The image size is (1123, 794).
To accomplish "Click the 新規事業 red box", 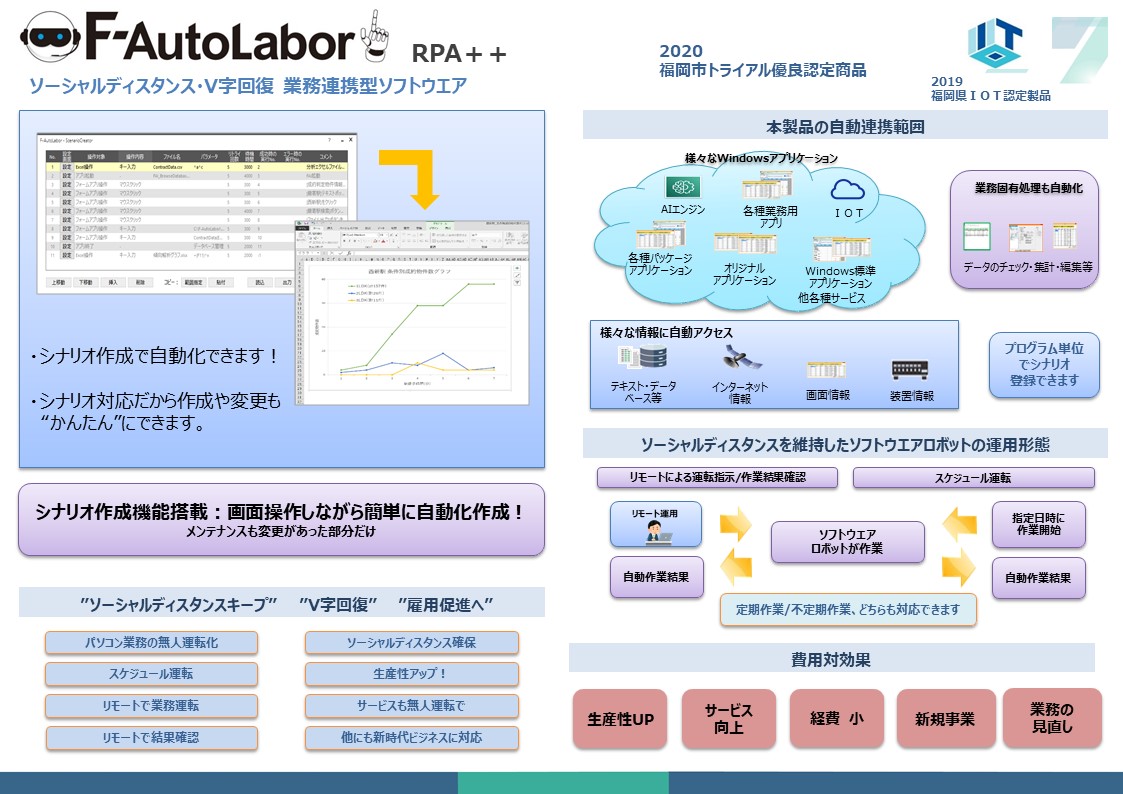I will click(945, 719).
